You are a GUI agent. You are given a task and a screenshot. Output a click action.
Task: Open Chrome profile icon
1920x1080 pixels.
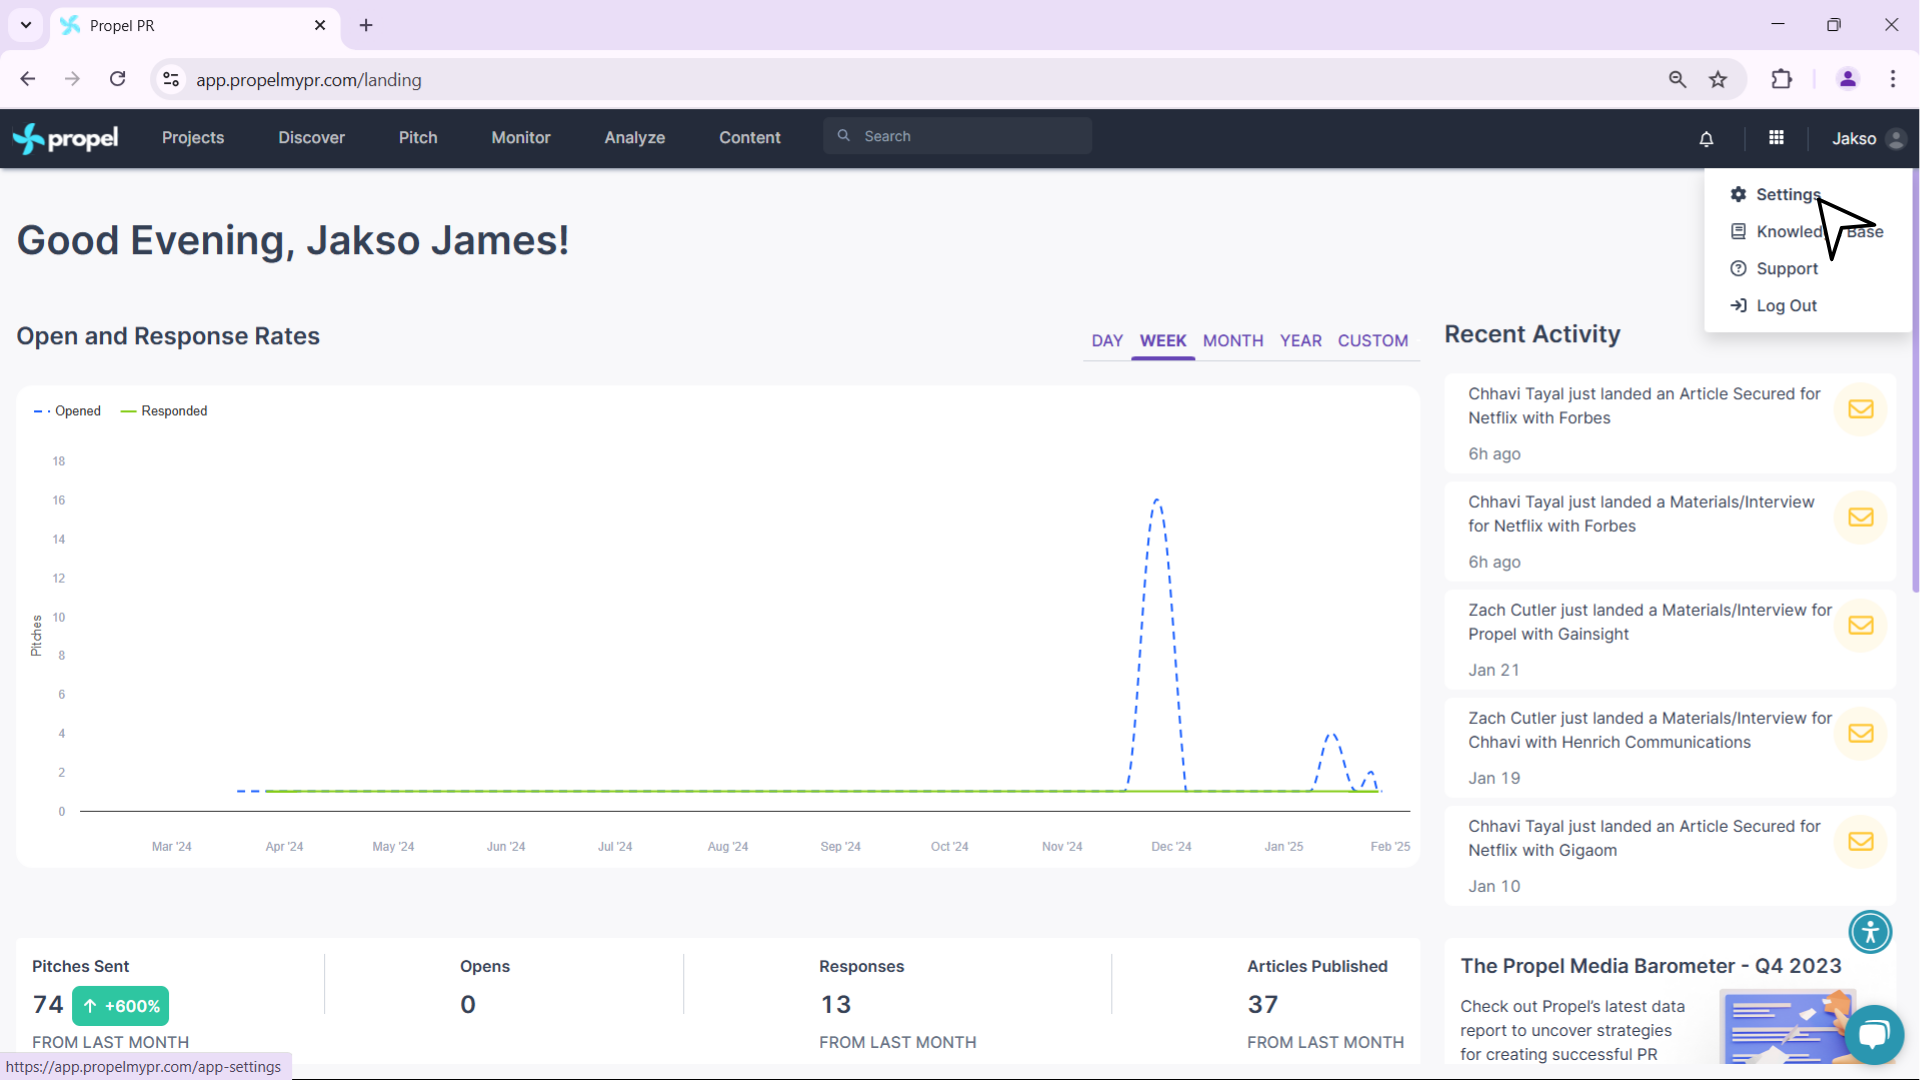pyautogui.click(x=1848, y=79)
